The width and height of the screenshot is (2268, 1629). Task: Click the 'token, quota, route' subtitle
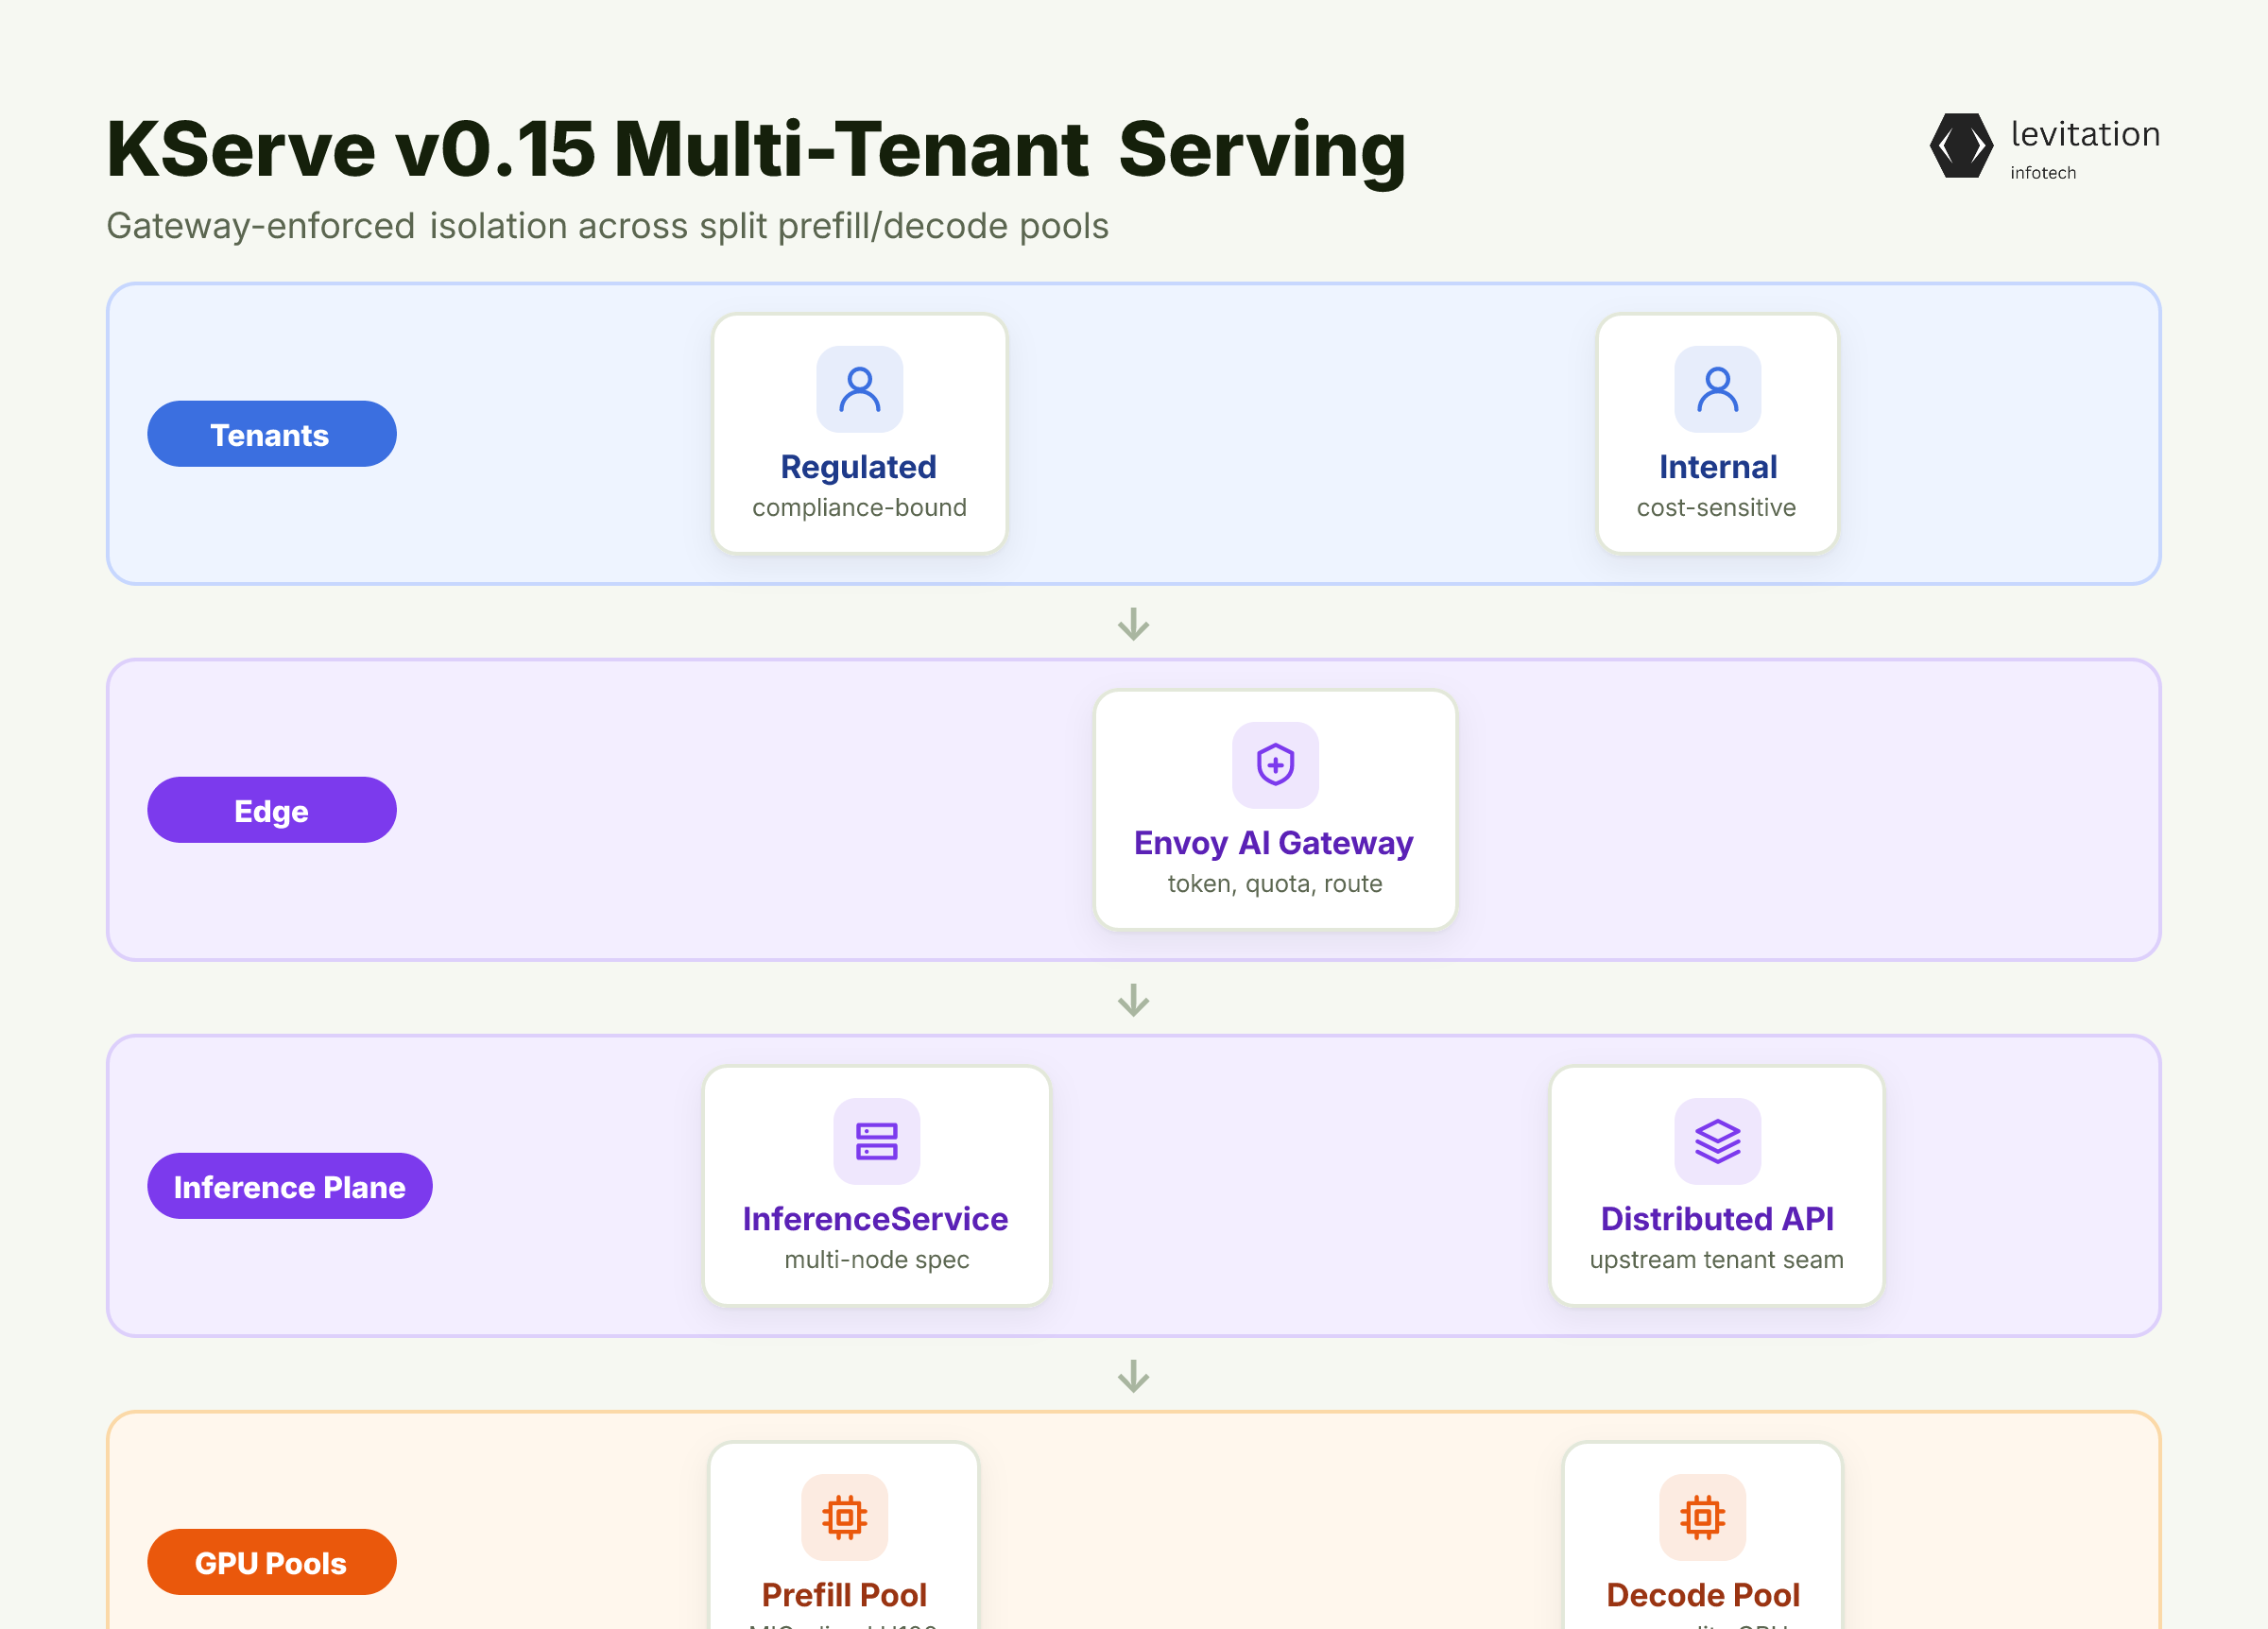[x=1274, y=884]
